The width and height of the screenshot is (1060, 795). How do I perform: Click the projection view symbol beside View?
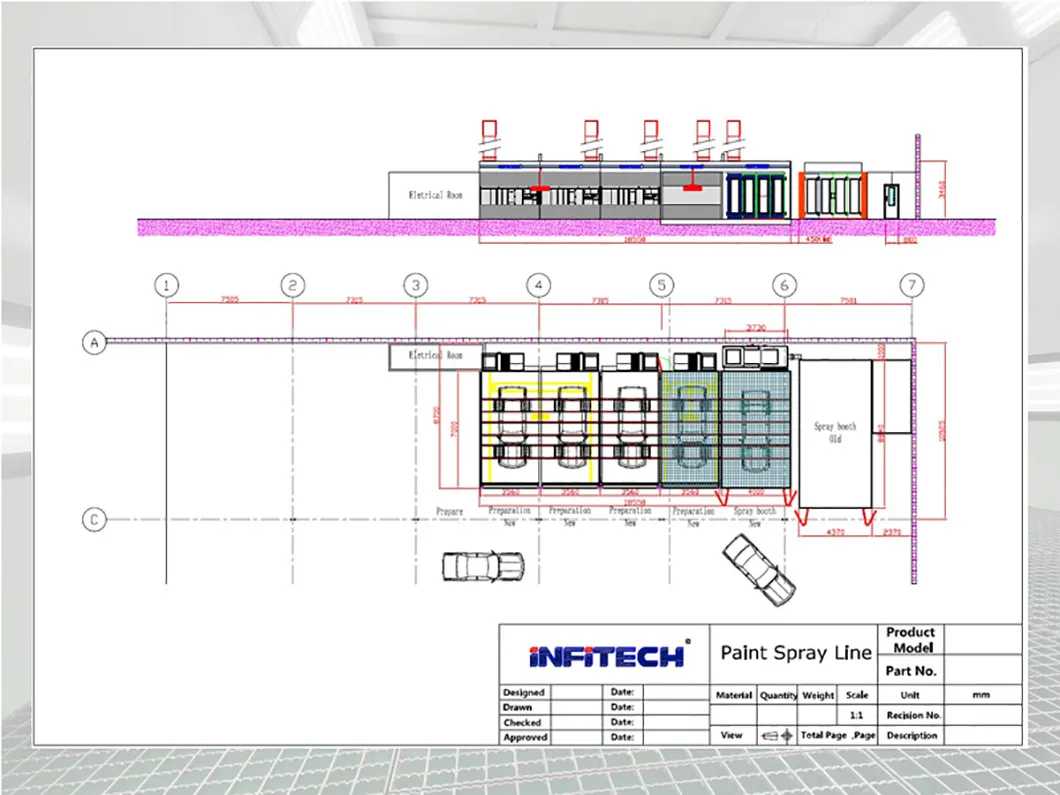(777, 735)
